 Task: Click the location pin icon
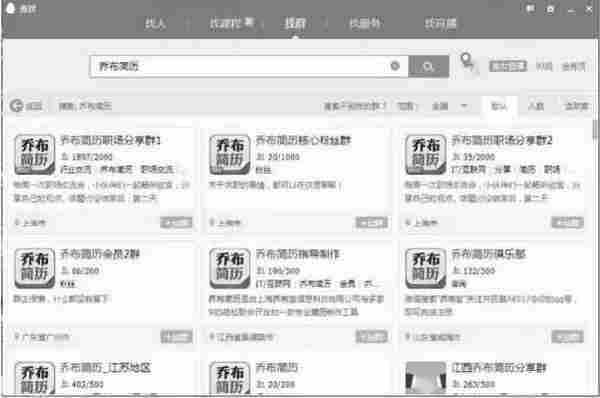pos(466,62)
